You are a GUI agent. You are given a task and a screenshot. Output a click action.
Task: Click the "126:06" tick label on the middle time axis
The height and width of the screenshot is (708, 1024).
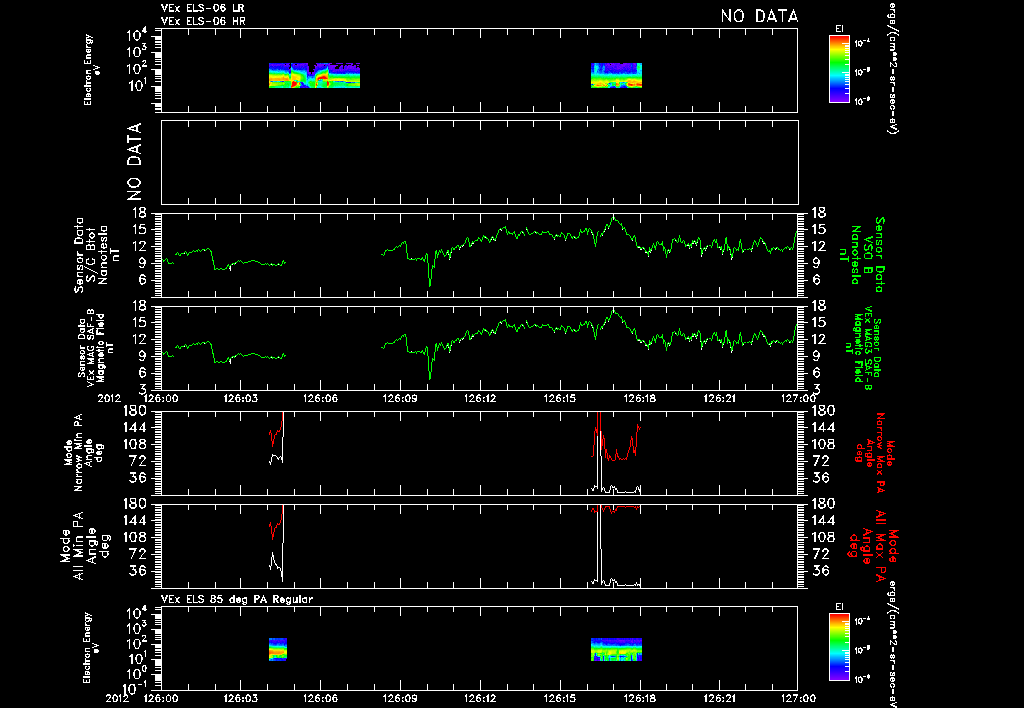point(321,397)
